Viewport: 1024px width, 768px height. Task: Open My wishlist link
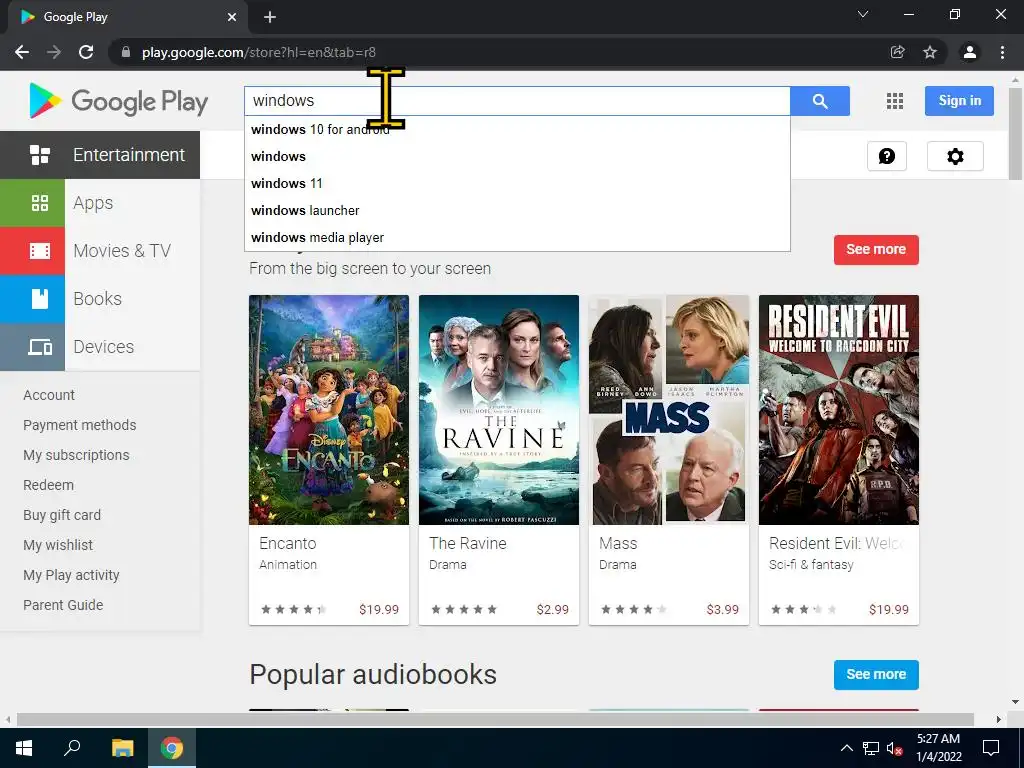pos(58,545)
